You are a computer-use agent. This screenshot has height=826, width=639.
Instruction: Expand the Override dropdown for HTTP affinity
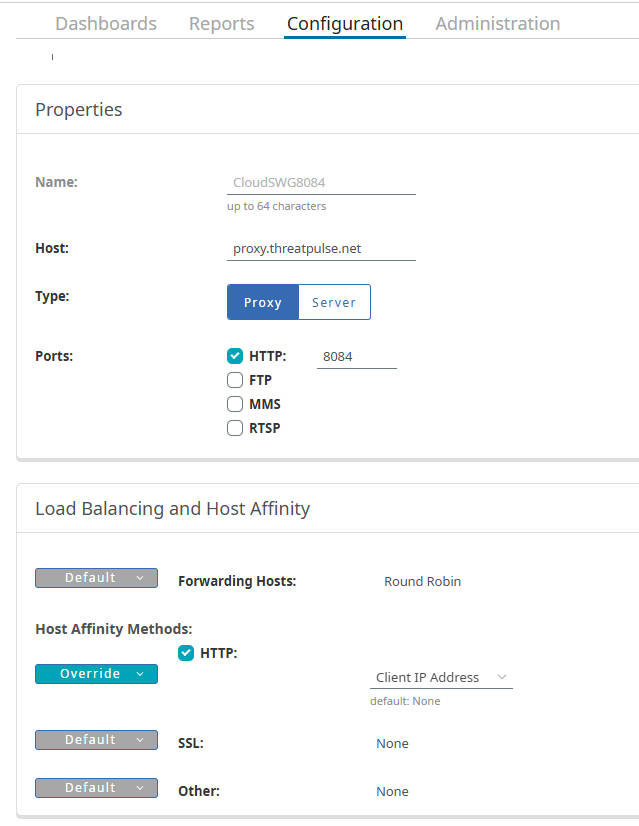pyautogui.click(x=96, y=674)
